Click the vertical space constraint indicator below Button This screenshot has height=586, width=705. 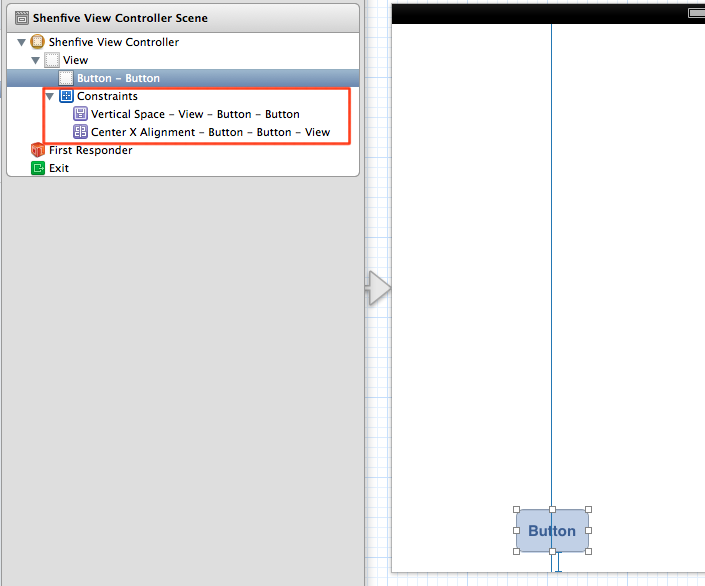pyautogui.click(x=558, y=562)
